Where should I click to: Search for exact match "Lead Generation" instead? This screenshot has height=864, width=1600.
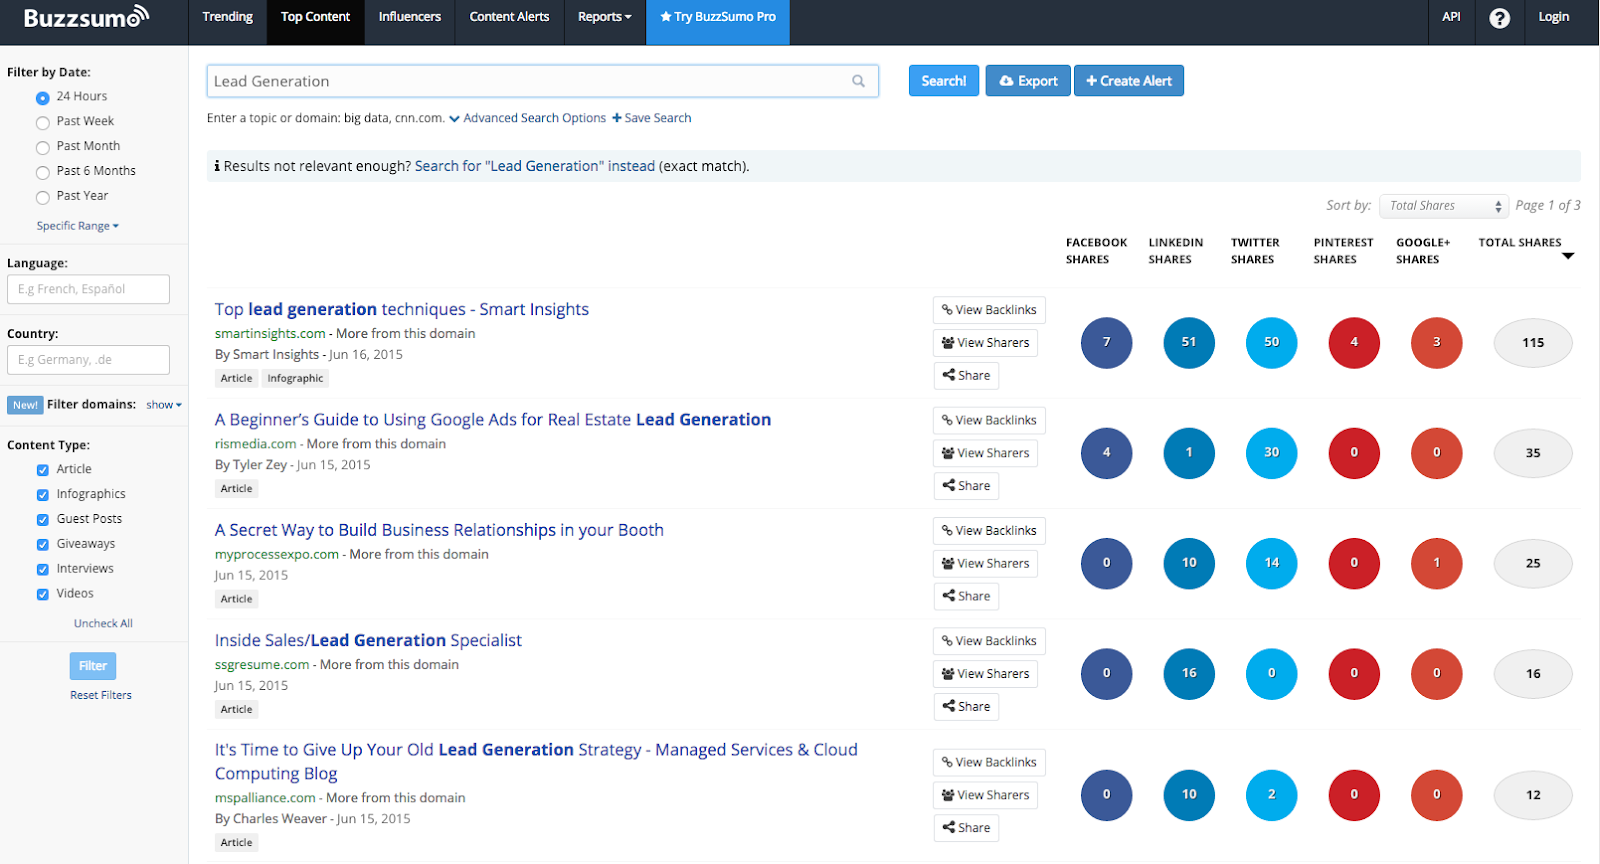pyautogui.click(x=535, y=166)
